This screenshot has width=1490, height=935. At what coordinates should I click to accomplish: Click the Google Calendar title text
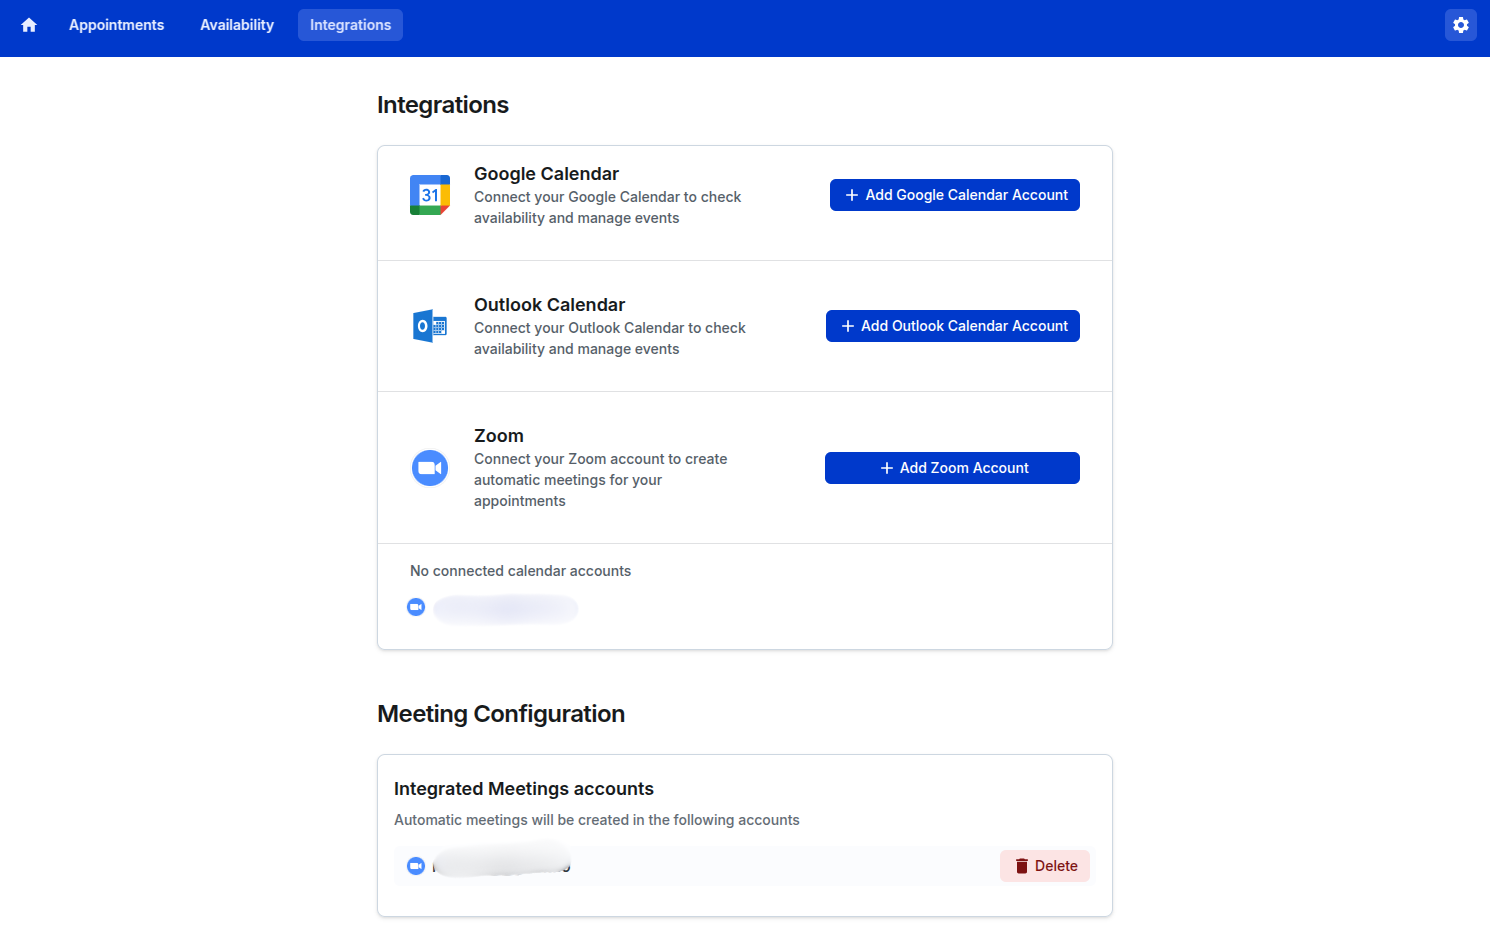(546, 174)
